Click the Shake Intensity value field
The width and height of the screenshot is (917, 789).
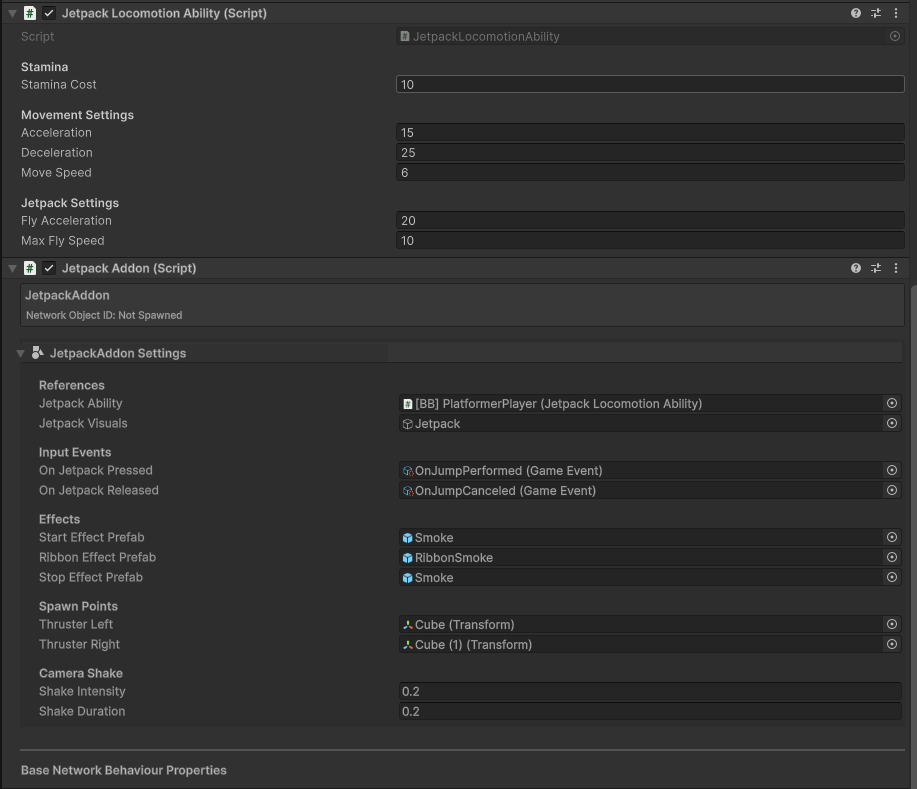coord(650,692)
